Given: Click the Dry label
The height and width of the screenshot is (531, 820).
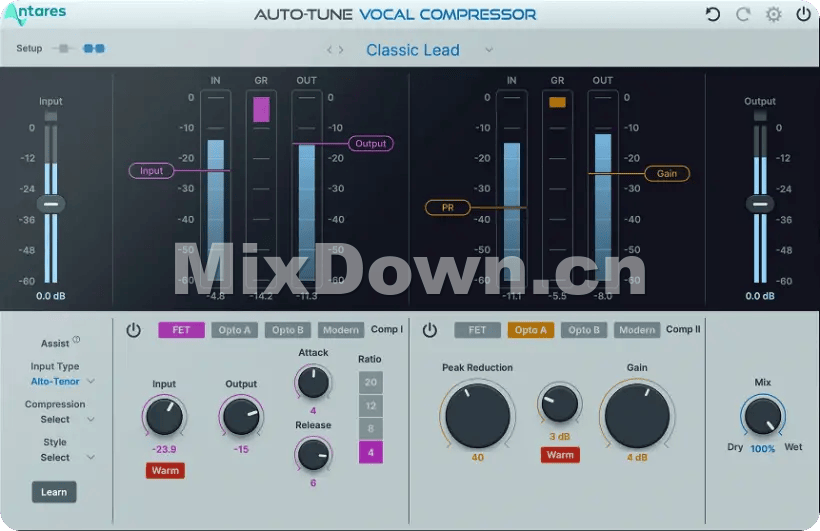Looking at the screenshot, I should tap(735, 447).
